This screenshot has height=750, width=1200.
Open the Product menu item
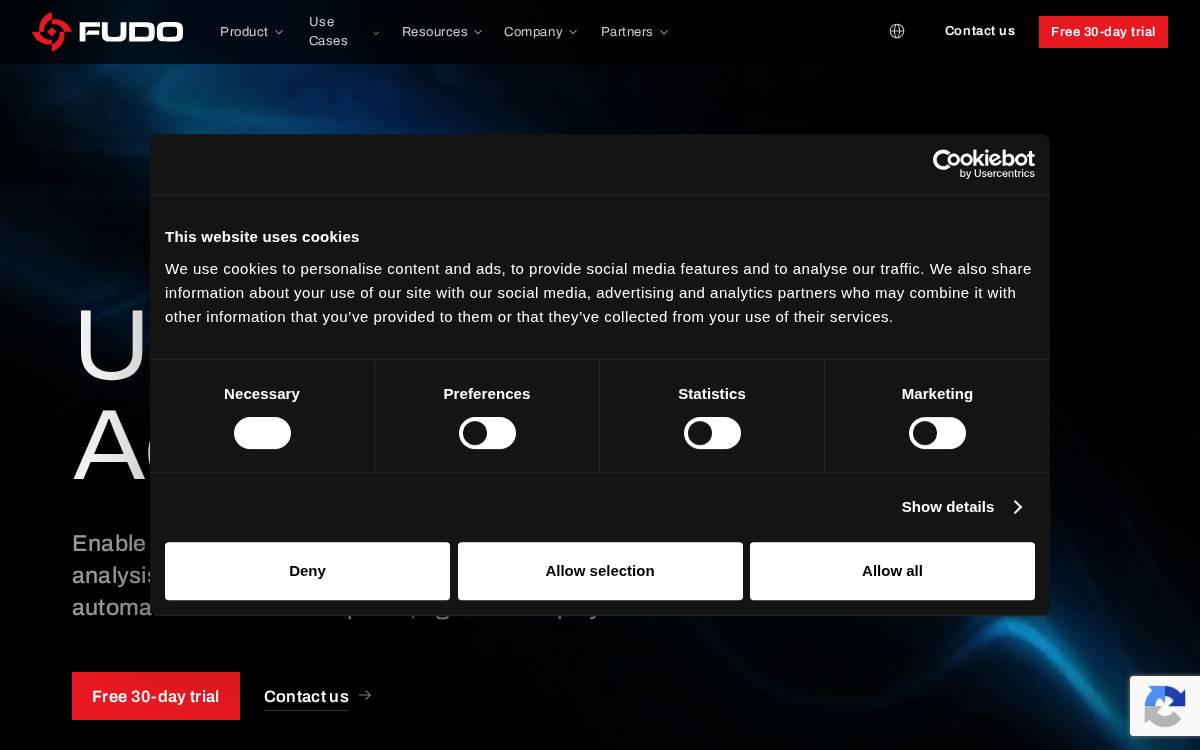(244, 32)
